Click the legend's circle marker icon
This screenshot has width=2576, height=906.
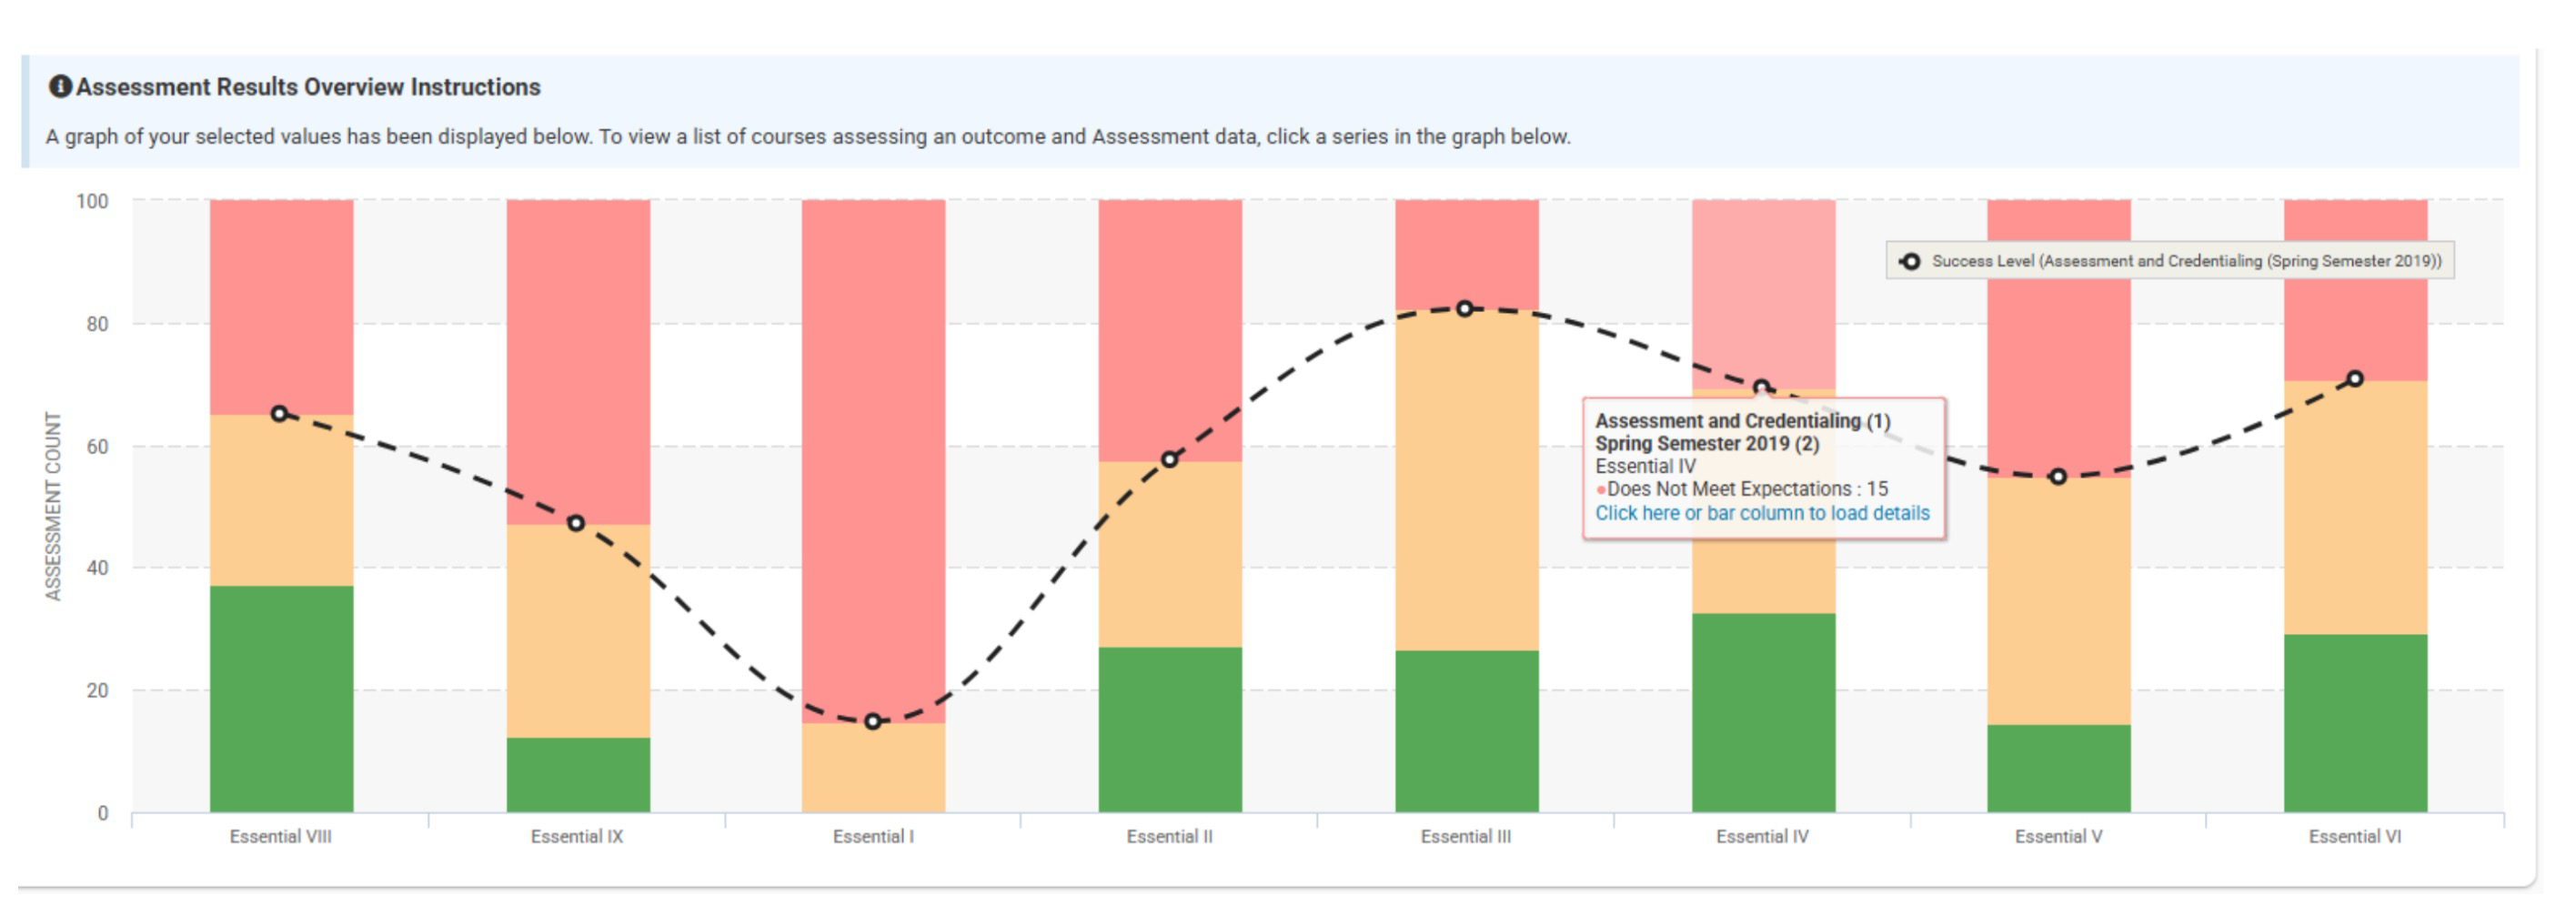pos(1909,261)
